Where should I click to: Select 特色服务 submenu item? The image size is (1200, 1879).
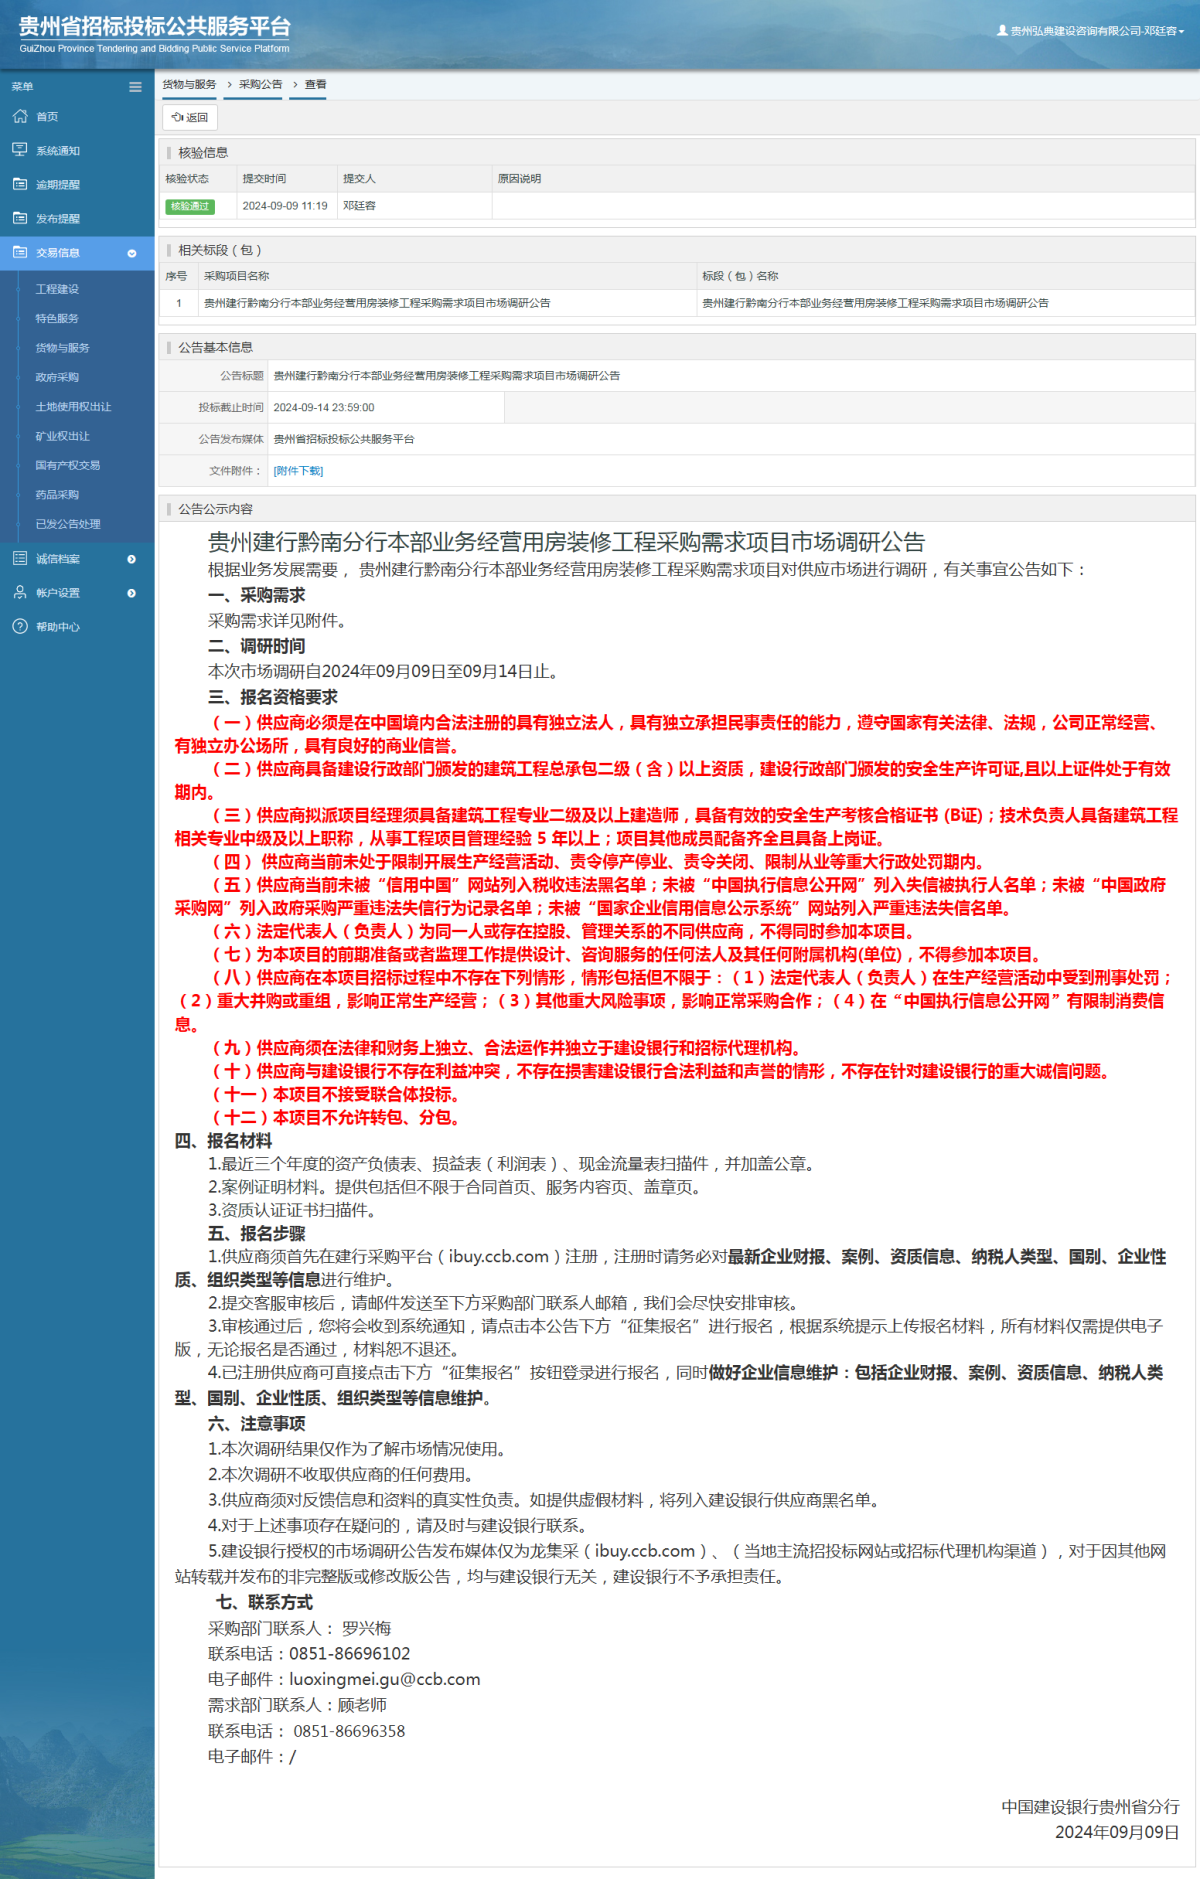pos(57,318)
